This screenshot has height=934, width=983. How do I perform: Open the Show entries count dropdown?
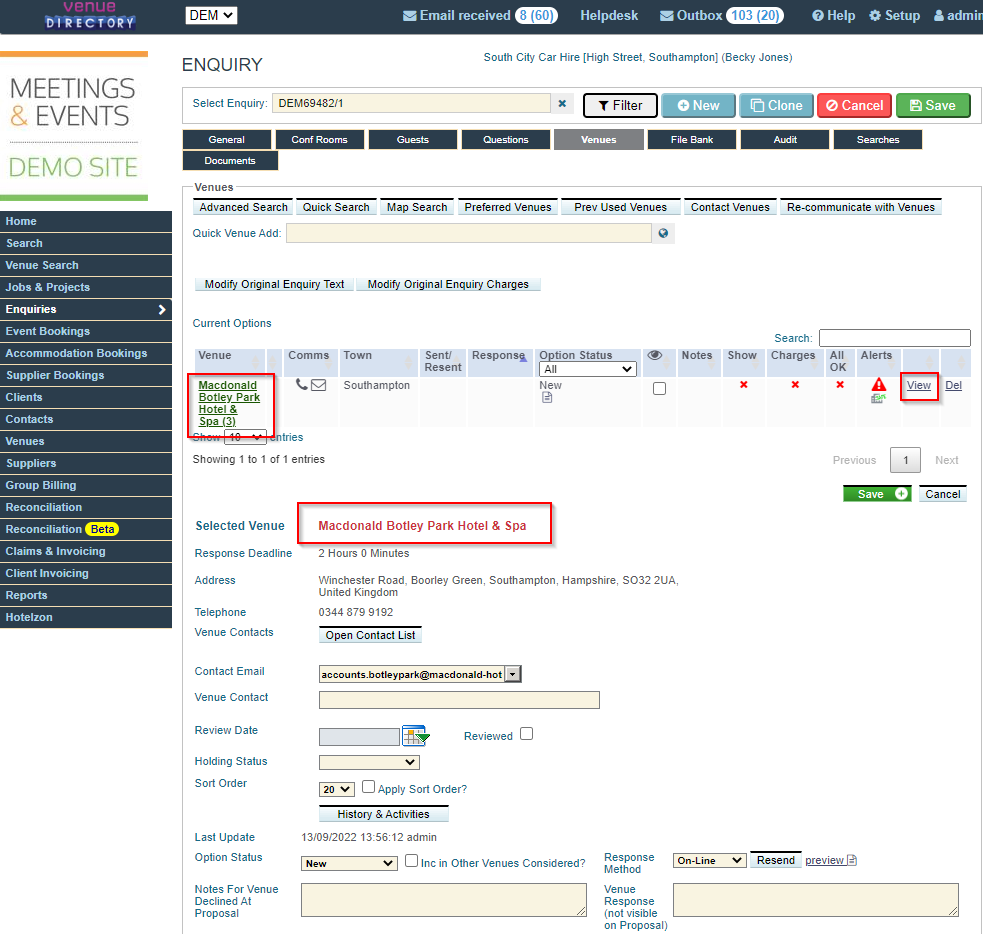245,437
